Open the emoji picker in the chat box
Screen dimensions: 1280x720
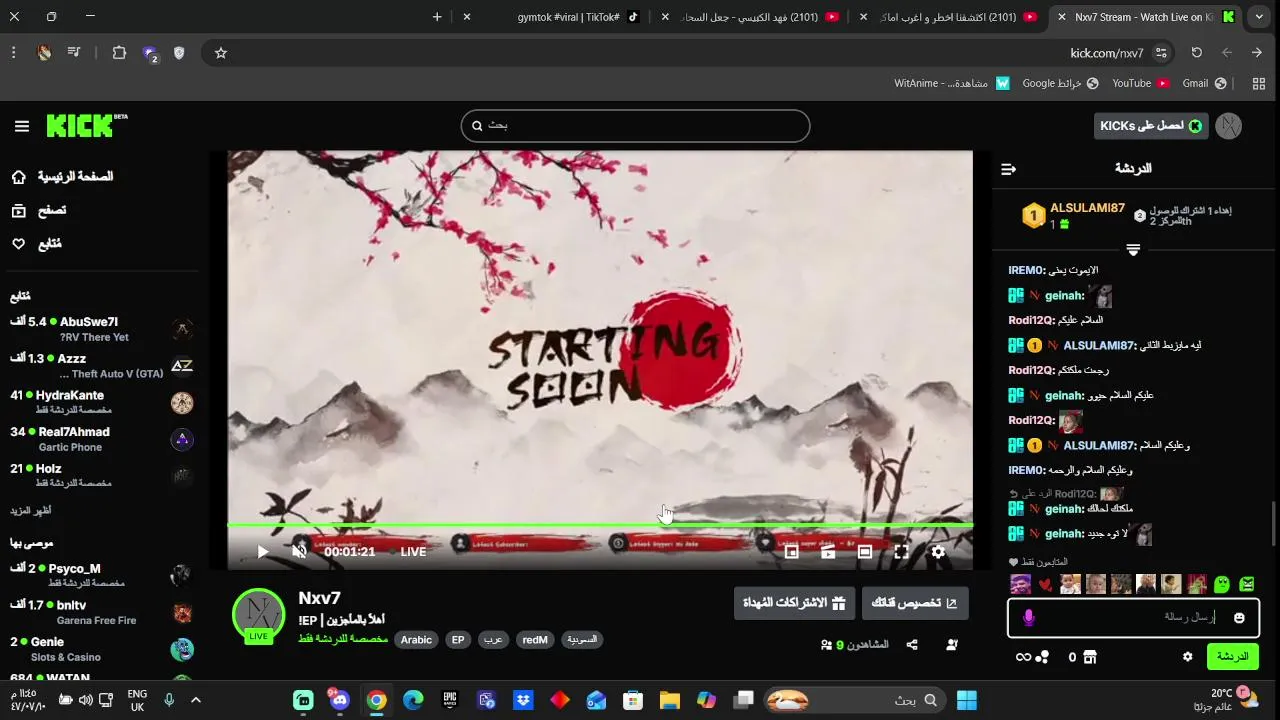pyautogui.click(x=1239, y=618)
